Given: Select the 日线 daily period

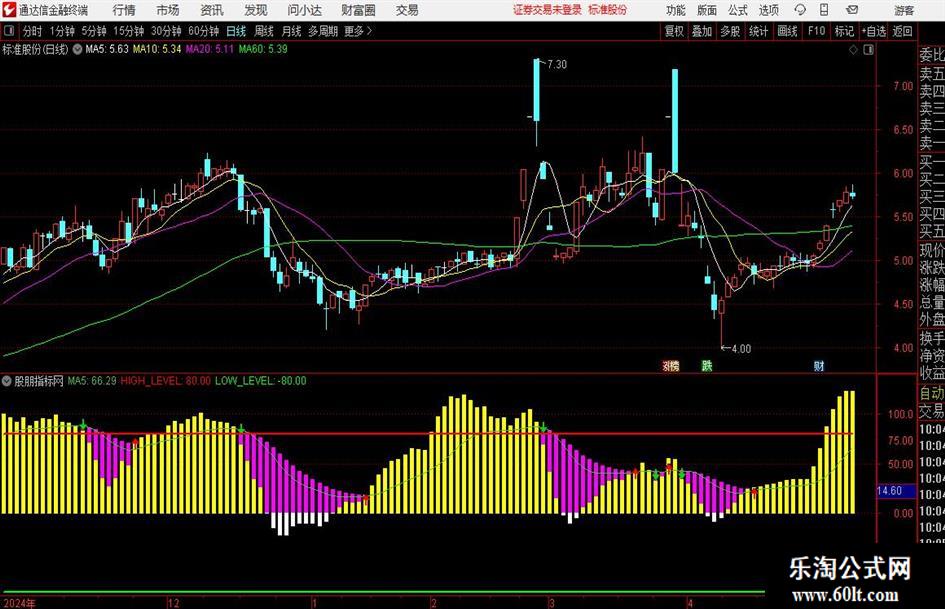Looking at the screenshot, I should pyautogui.click(x=236, y=31).
